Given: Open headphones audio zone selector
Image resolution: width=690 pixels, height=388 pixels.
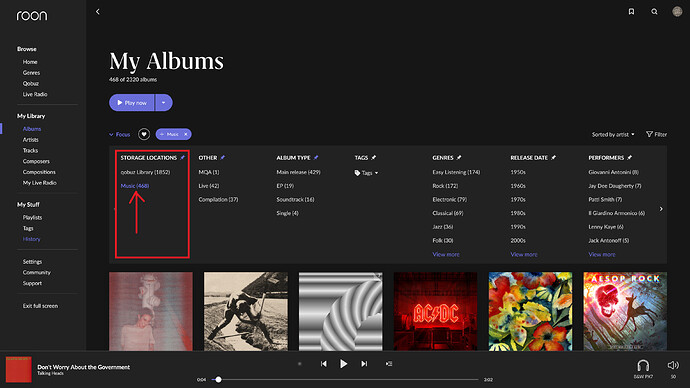Looking at the screenshot, I should [643, 366].
